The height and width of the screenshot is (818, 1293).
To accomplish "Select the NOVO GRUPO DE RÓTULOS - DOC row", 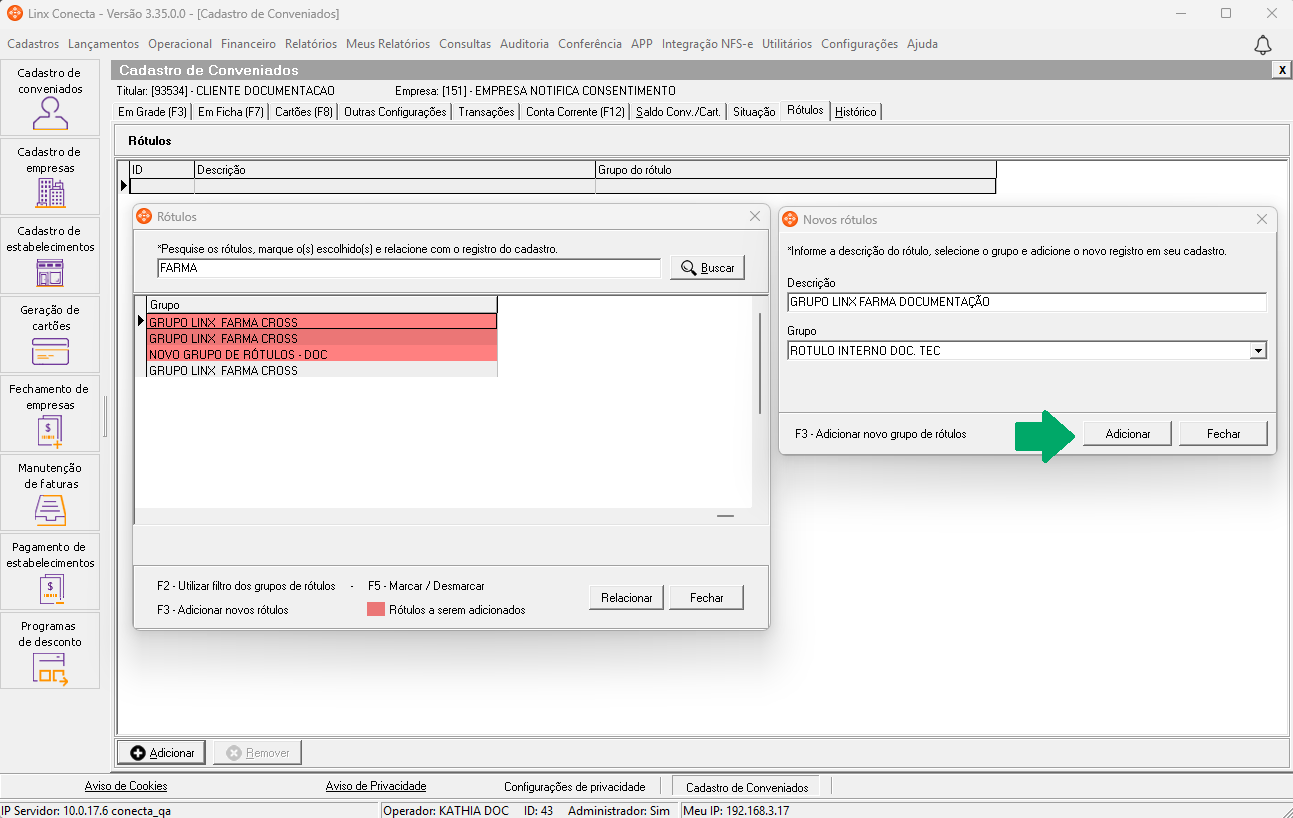I will point(322,355).
